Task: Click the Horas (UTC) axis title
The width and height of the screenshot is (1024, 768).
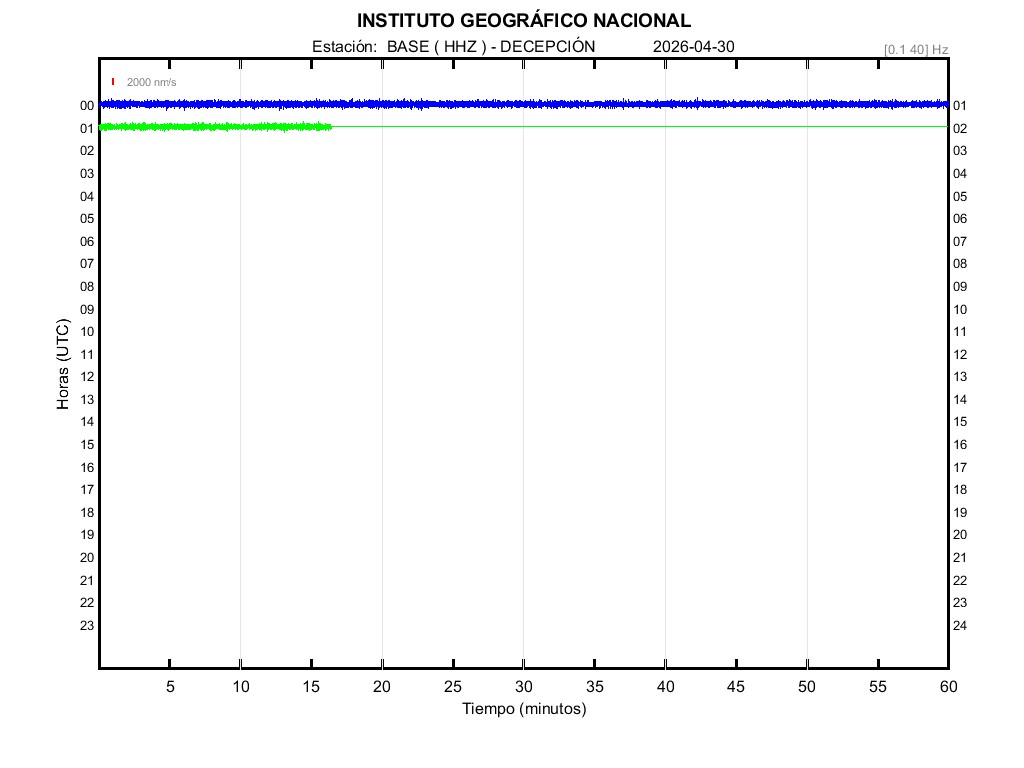Action: (63, 365)
